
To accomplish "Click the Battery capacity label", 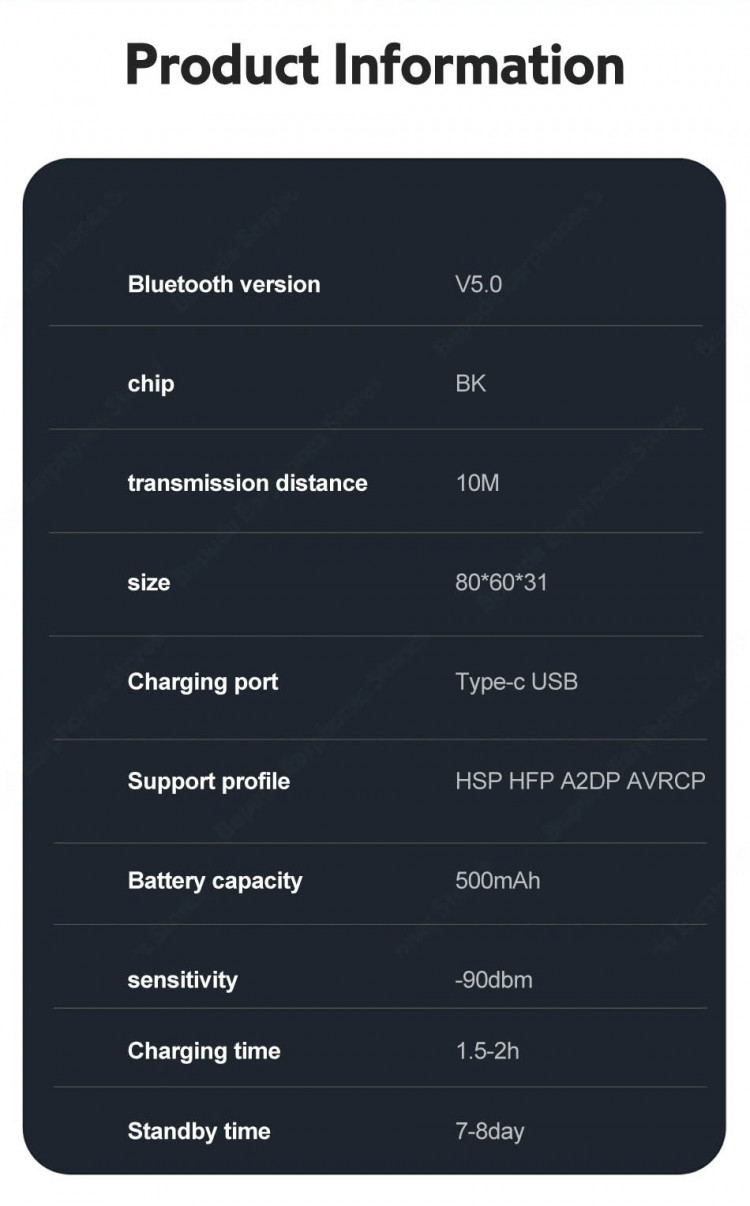I will point(215,881).
